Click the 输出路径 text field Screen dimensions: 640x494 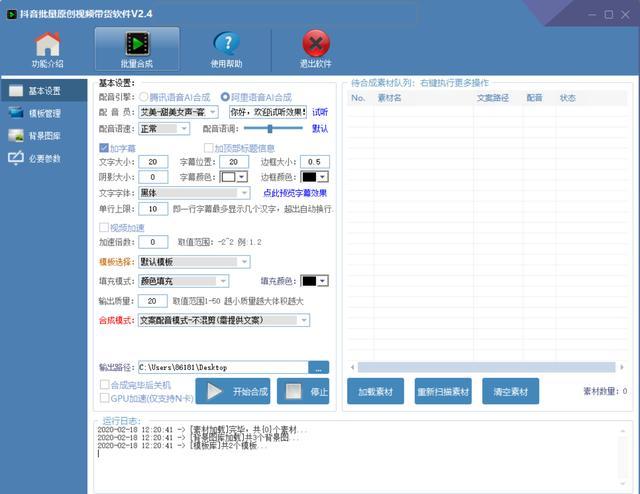click(223, 367)
